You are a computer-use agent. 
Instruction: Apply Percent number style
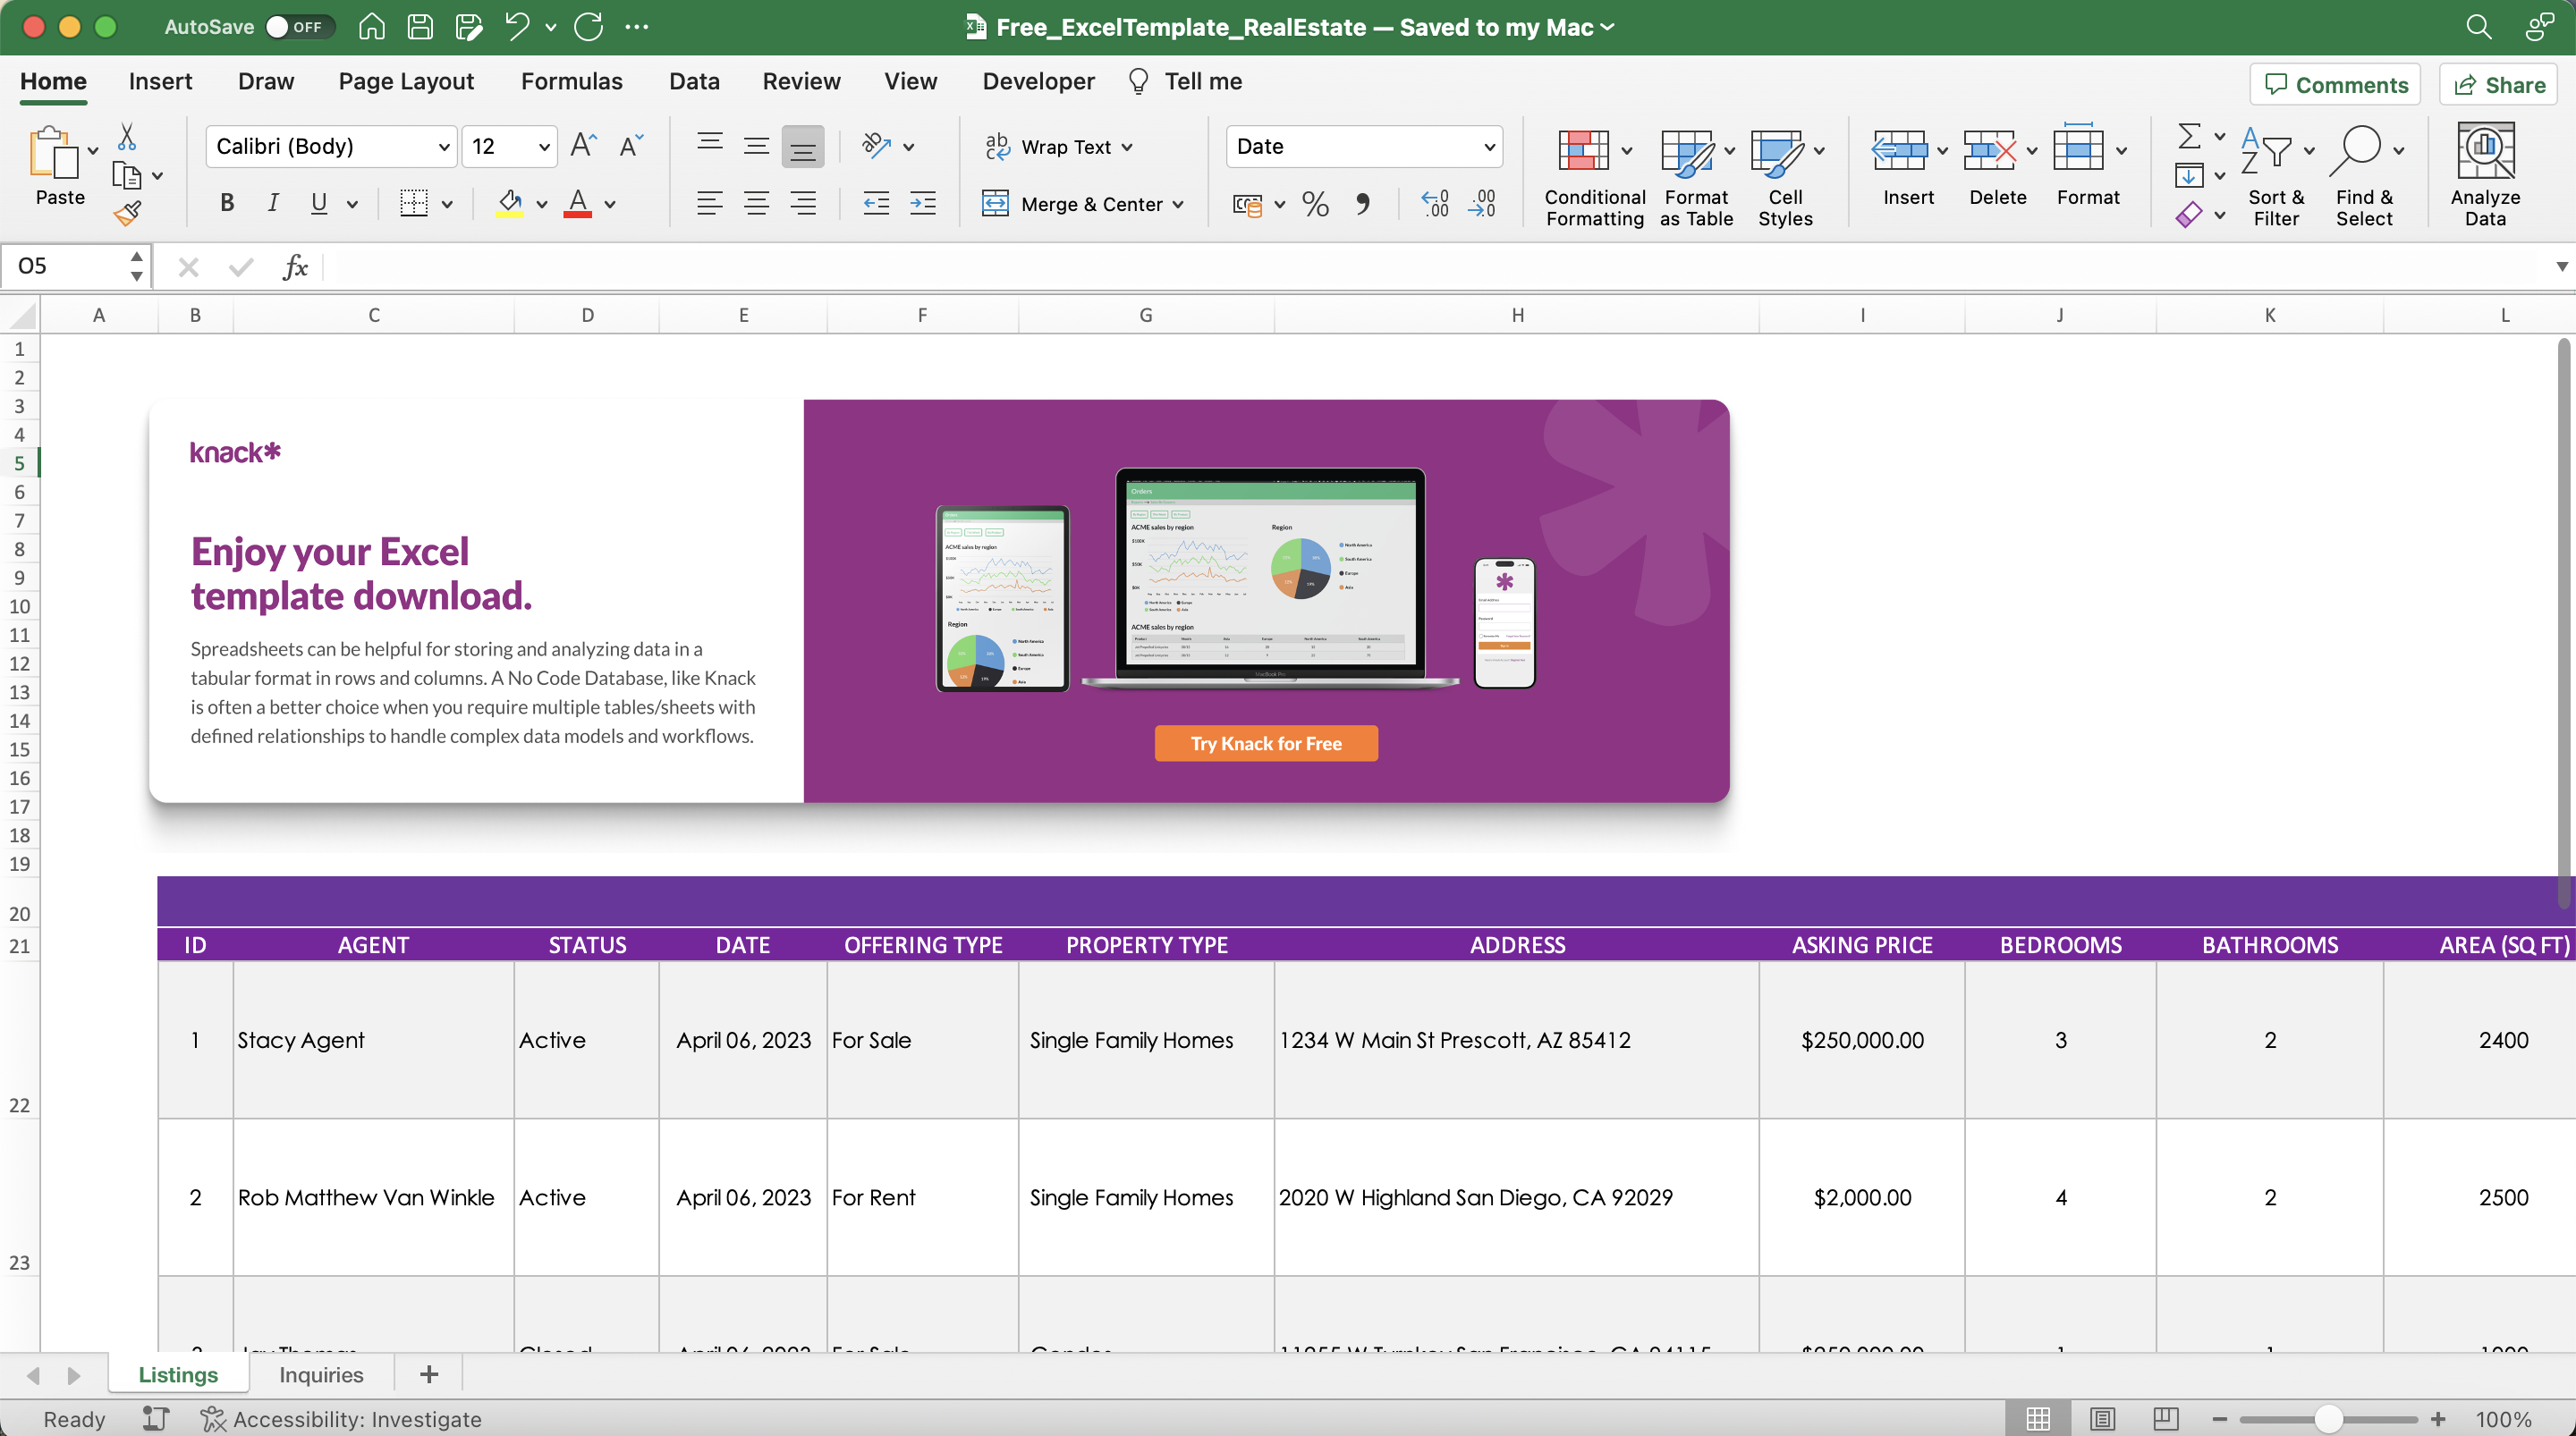click(1314, 203)
